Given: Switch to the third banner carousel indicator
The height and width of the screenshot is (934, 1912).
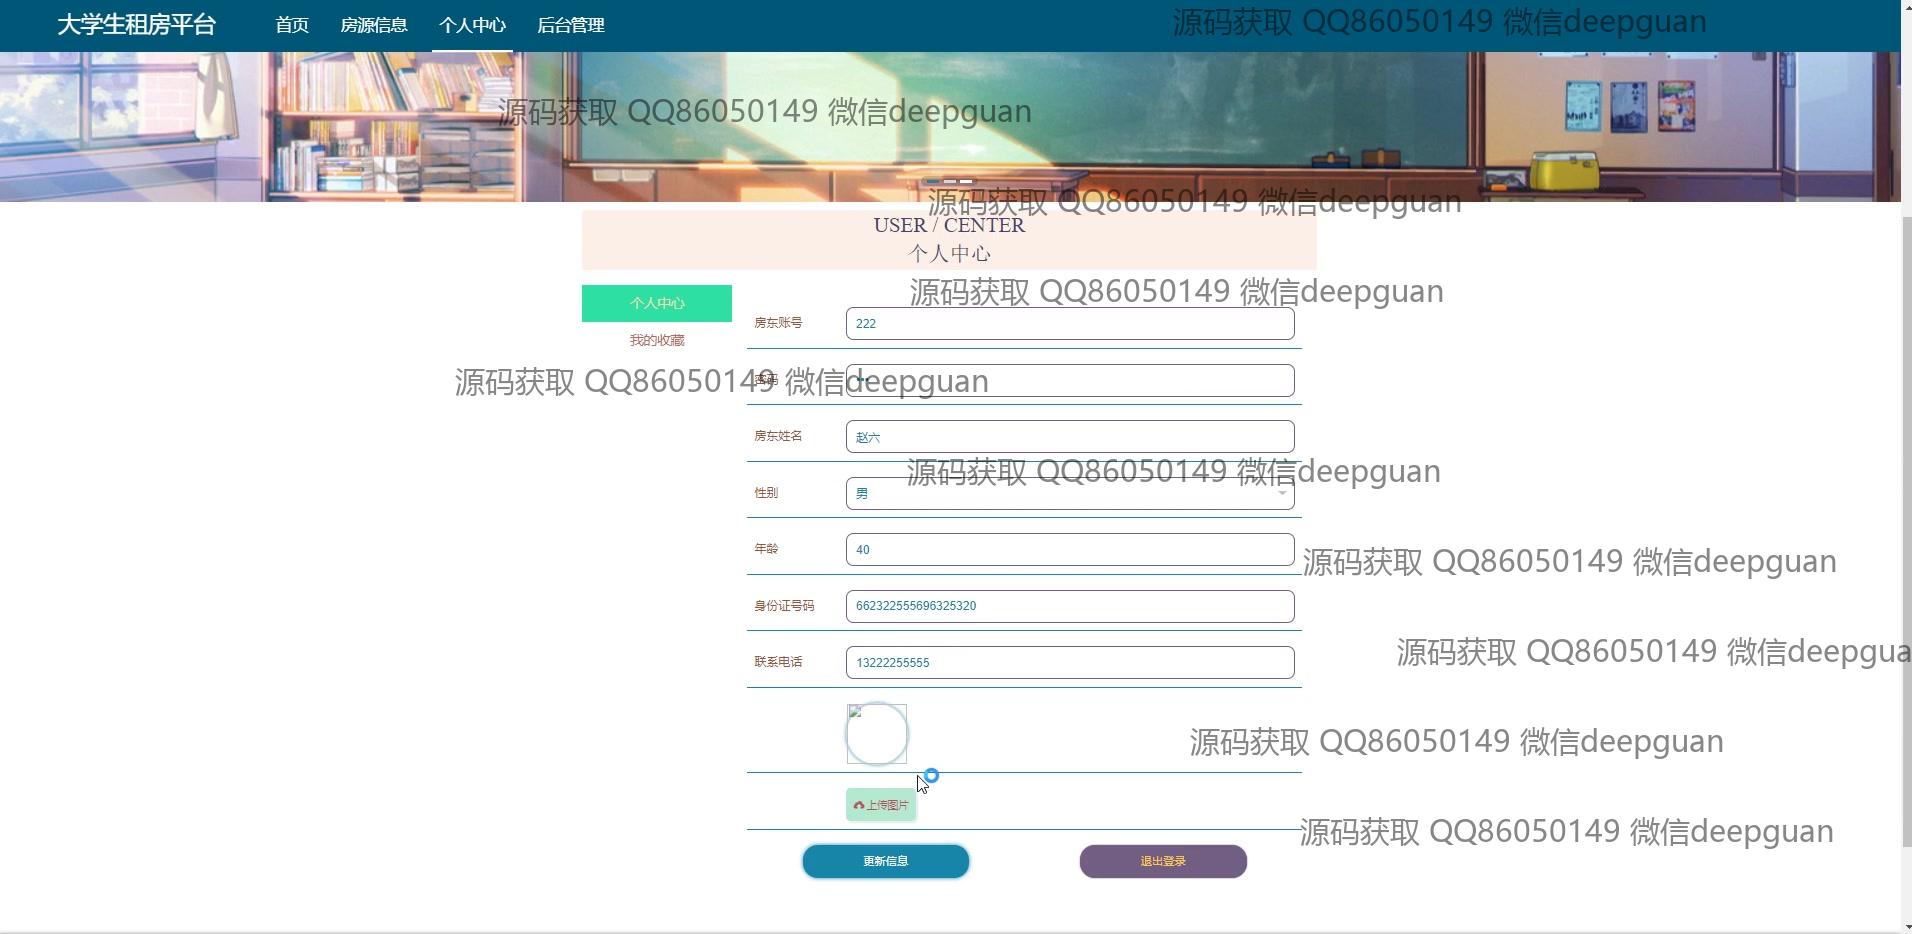Looking at the screenshot, I should pyautogui.click(x=966, y=181).
